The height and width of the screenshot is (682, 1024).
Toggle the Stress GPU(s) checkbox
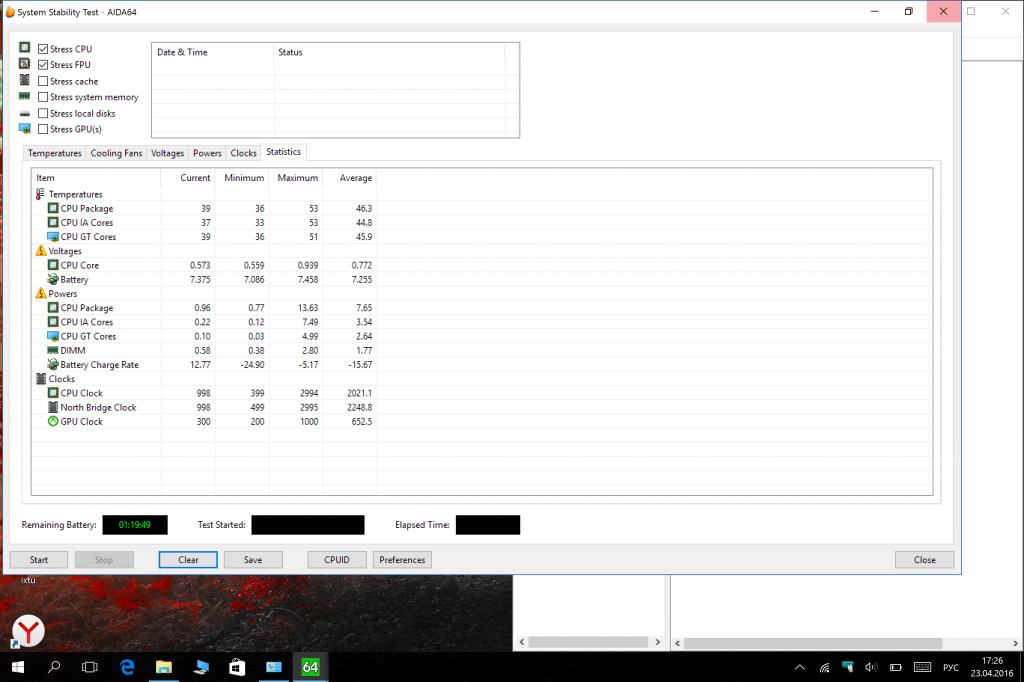(x=43, y=129)
